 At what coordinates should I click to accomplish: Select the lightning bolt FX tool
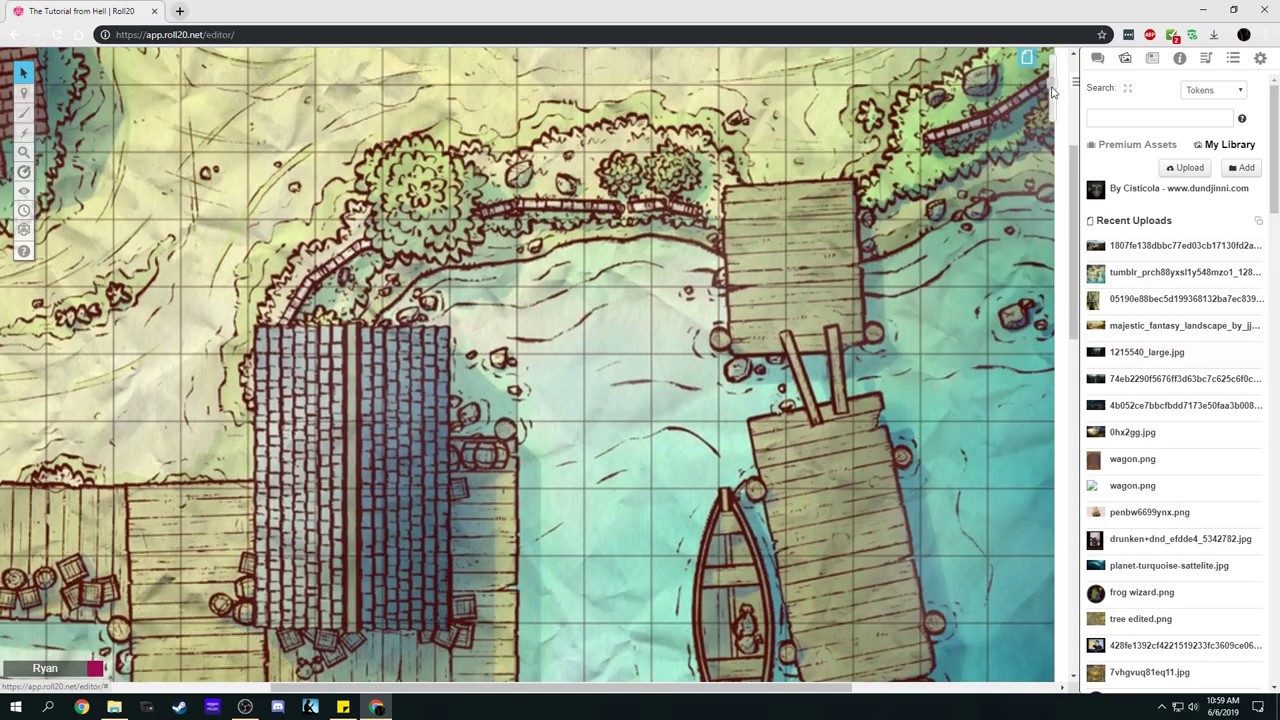23,132
